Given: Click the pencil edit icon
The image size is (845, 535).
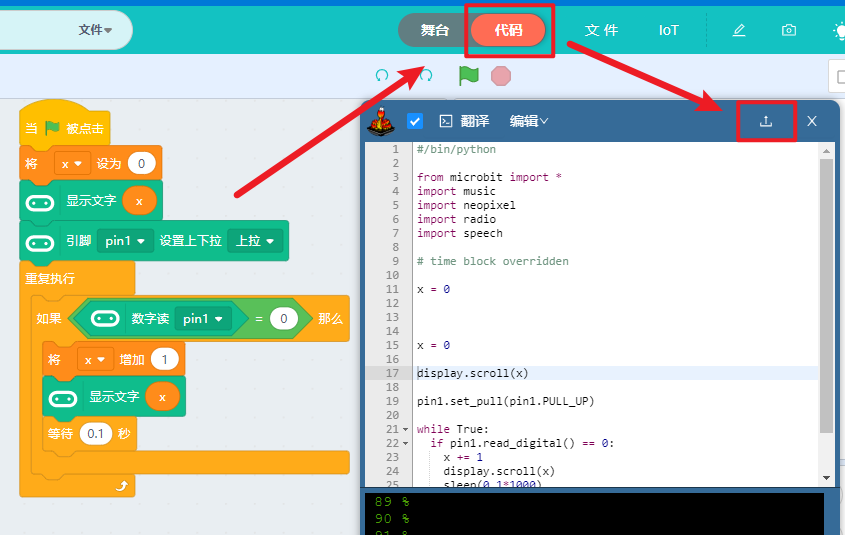Looking at the screenshot, I should 739,30.
